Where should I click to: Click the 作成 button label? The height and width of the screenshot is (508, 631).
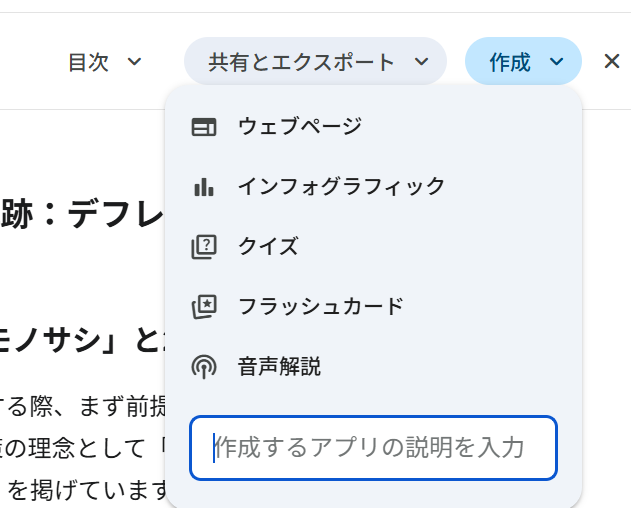pos(510,62)
